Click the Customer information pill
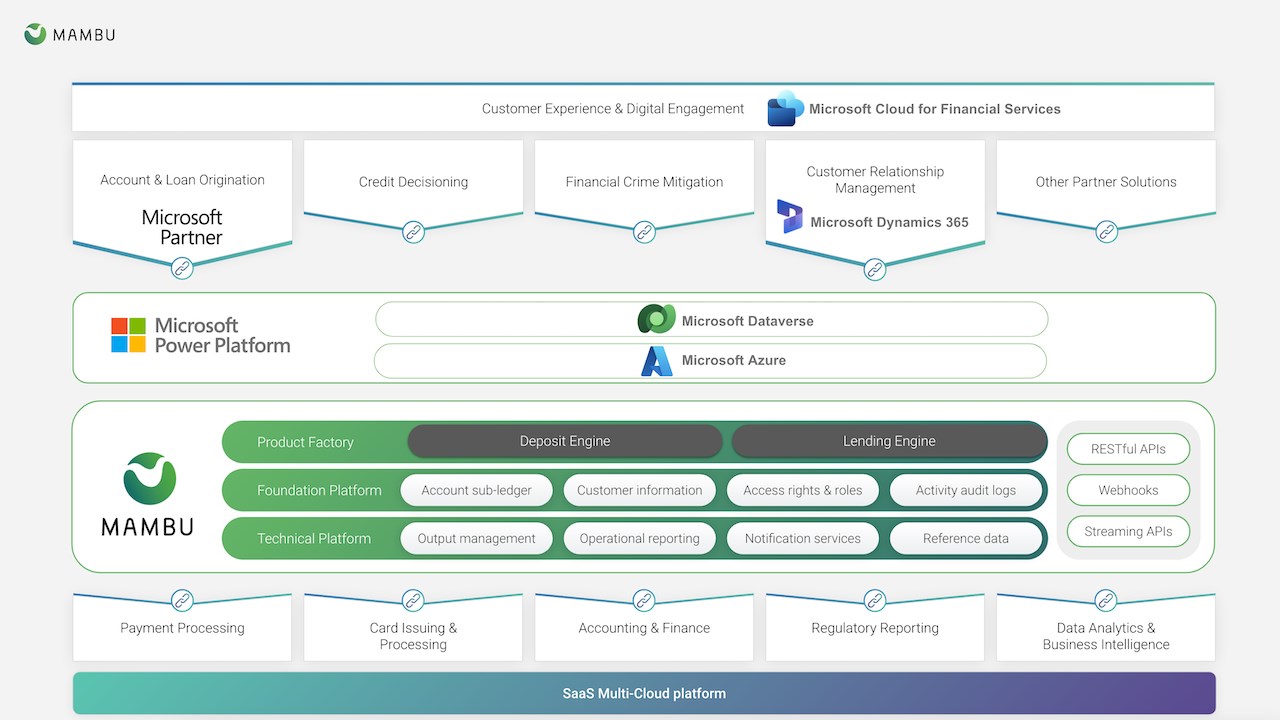The height and width of the screenshot is (720, 1280). click(x=640, y=490)
